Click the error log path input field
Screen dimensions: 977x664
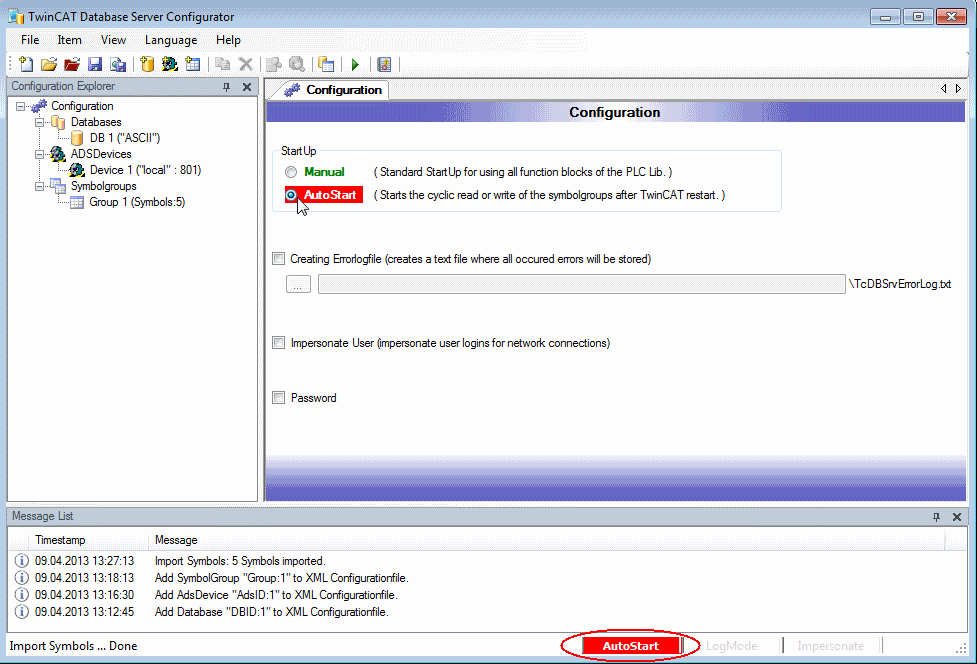click(581, 284)
